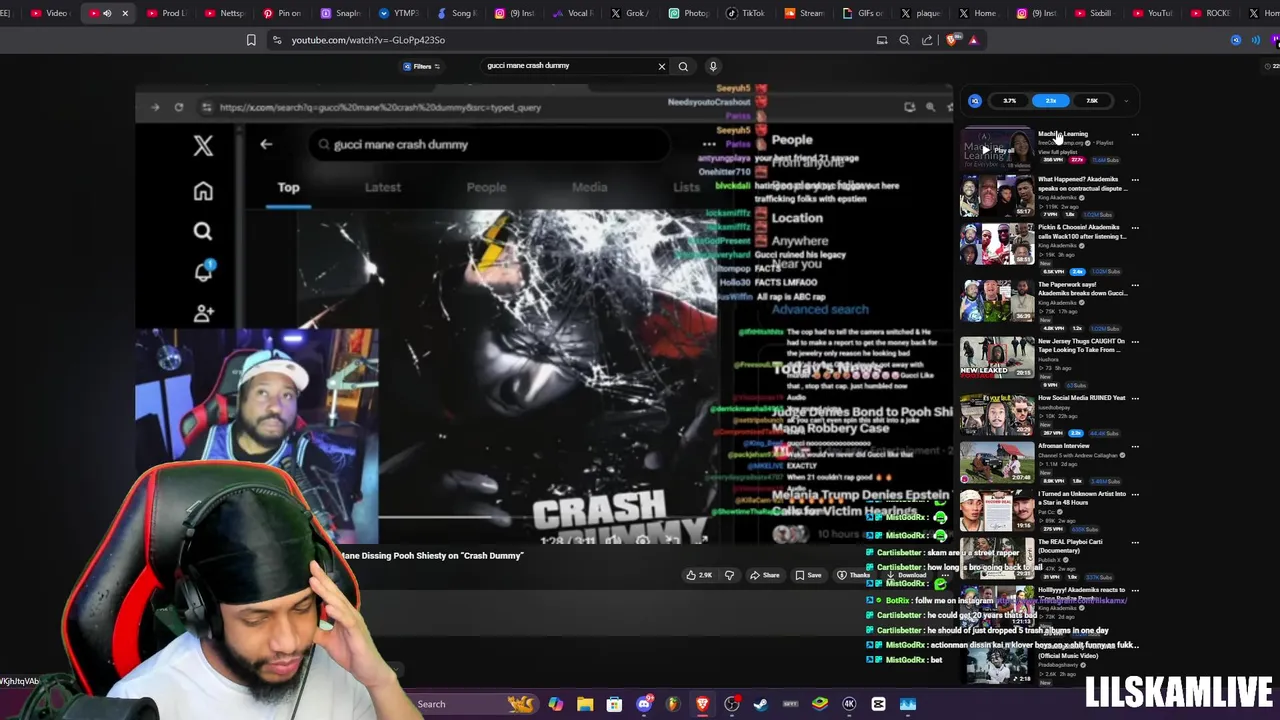Click the youtube.com URL in the address bar

[368, 40]
